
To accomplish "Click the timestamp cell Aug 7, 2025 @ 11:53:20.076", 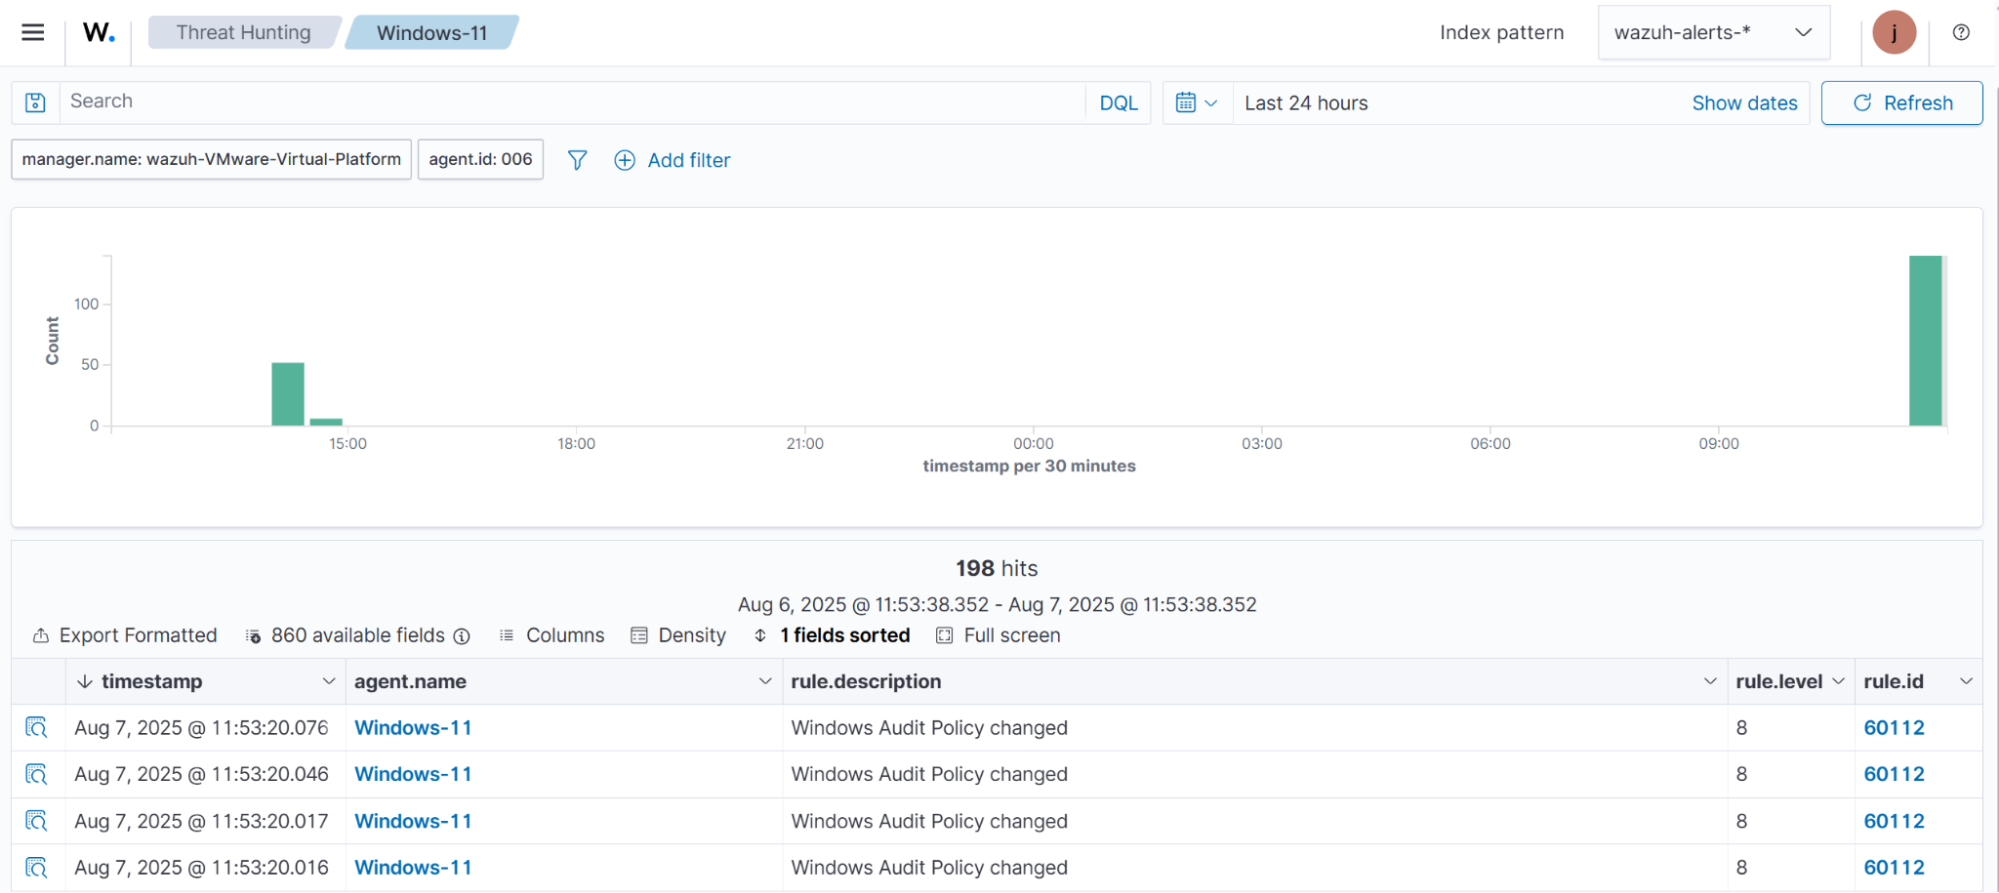I will [x=201, y=728].
